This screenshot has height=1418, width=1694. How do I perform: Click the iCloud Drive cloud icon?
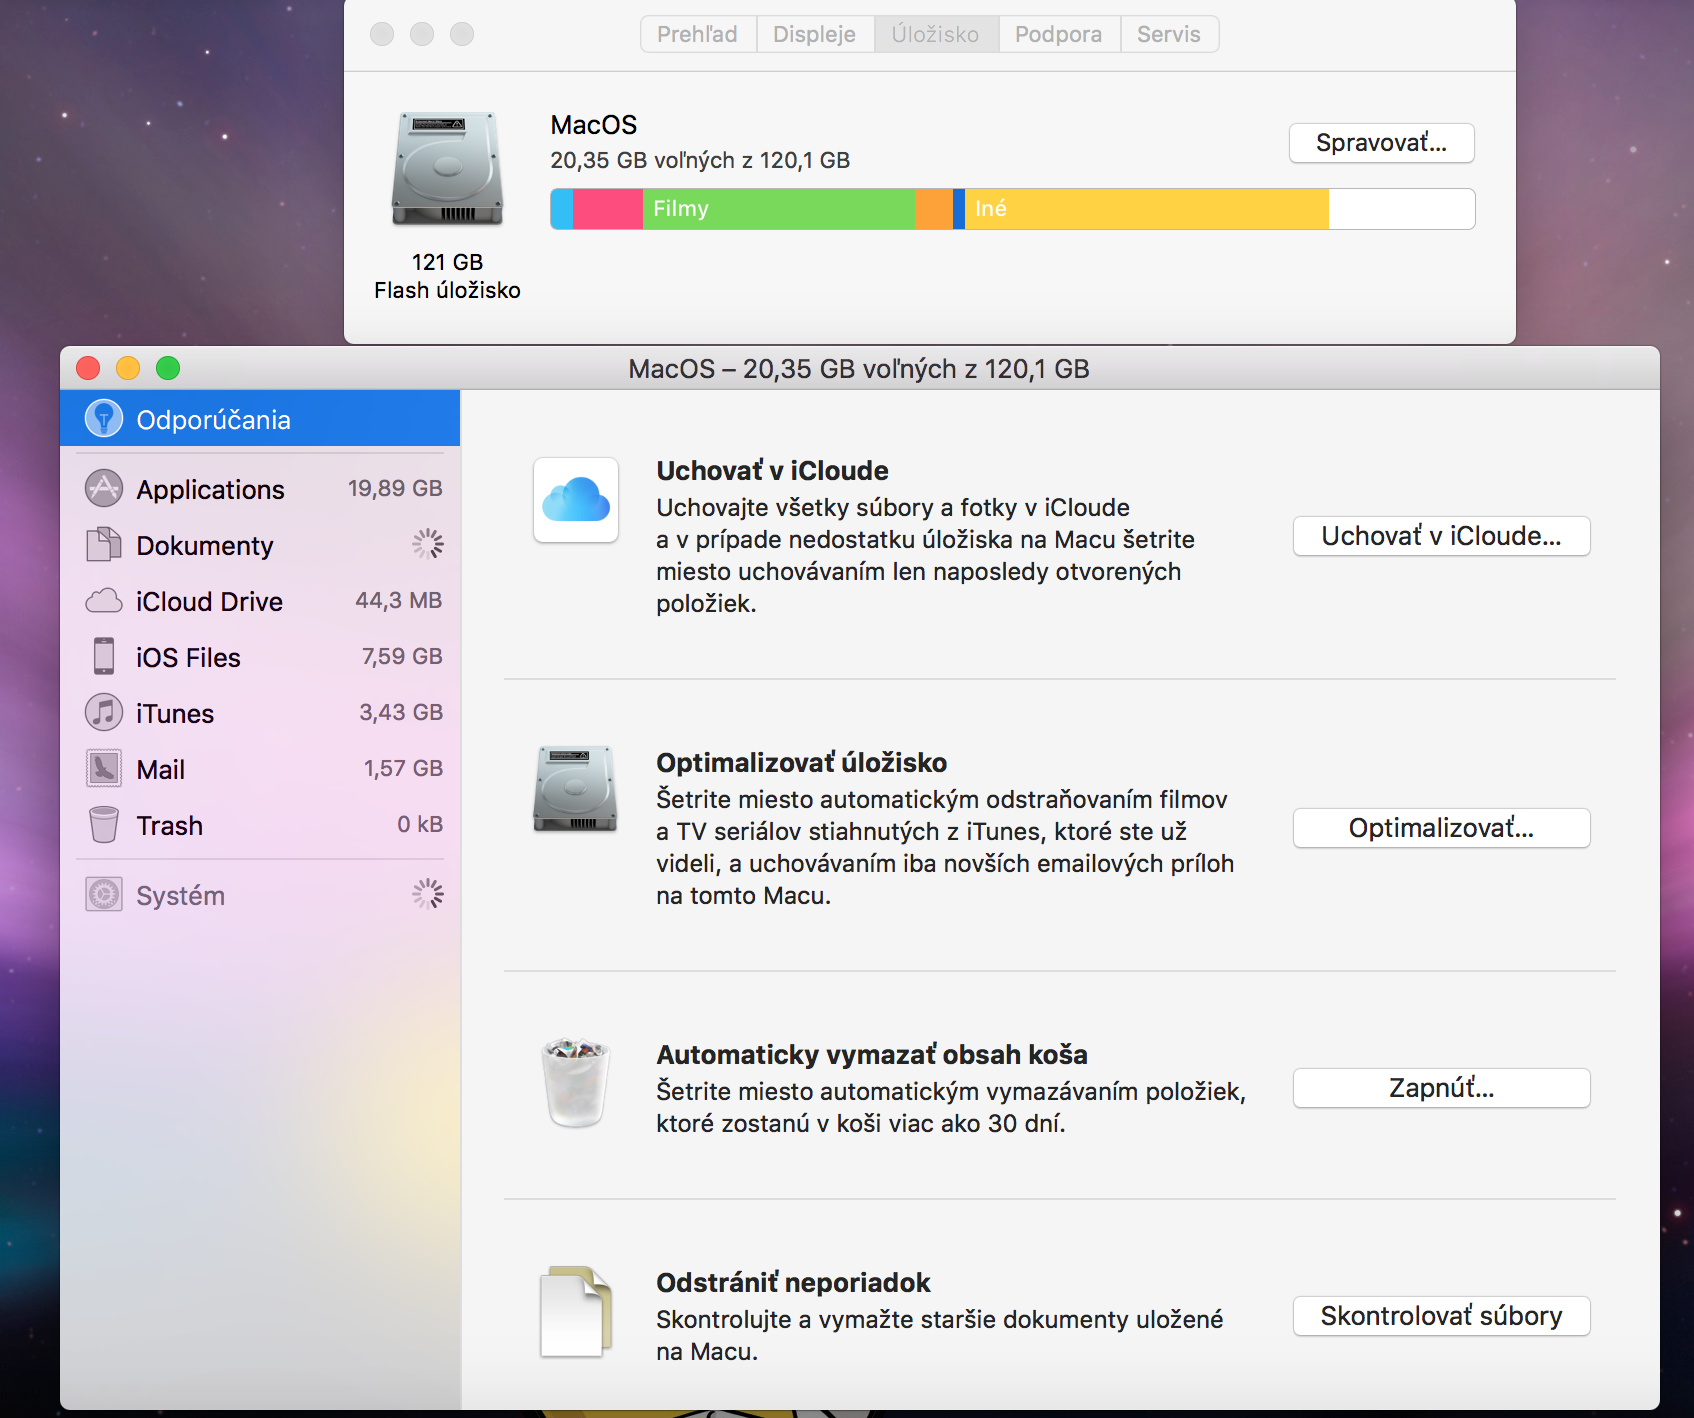pos(103,601)
